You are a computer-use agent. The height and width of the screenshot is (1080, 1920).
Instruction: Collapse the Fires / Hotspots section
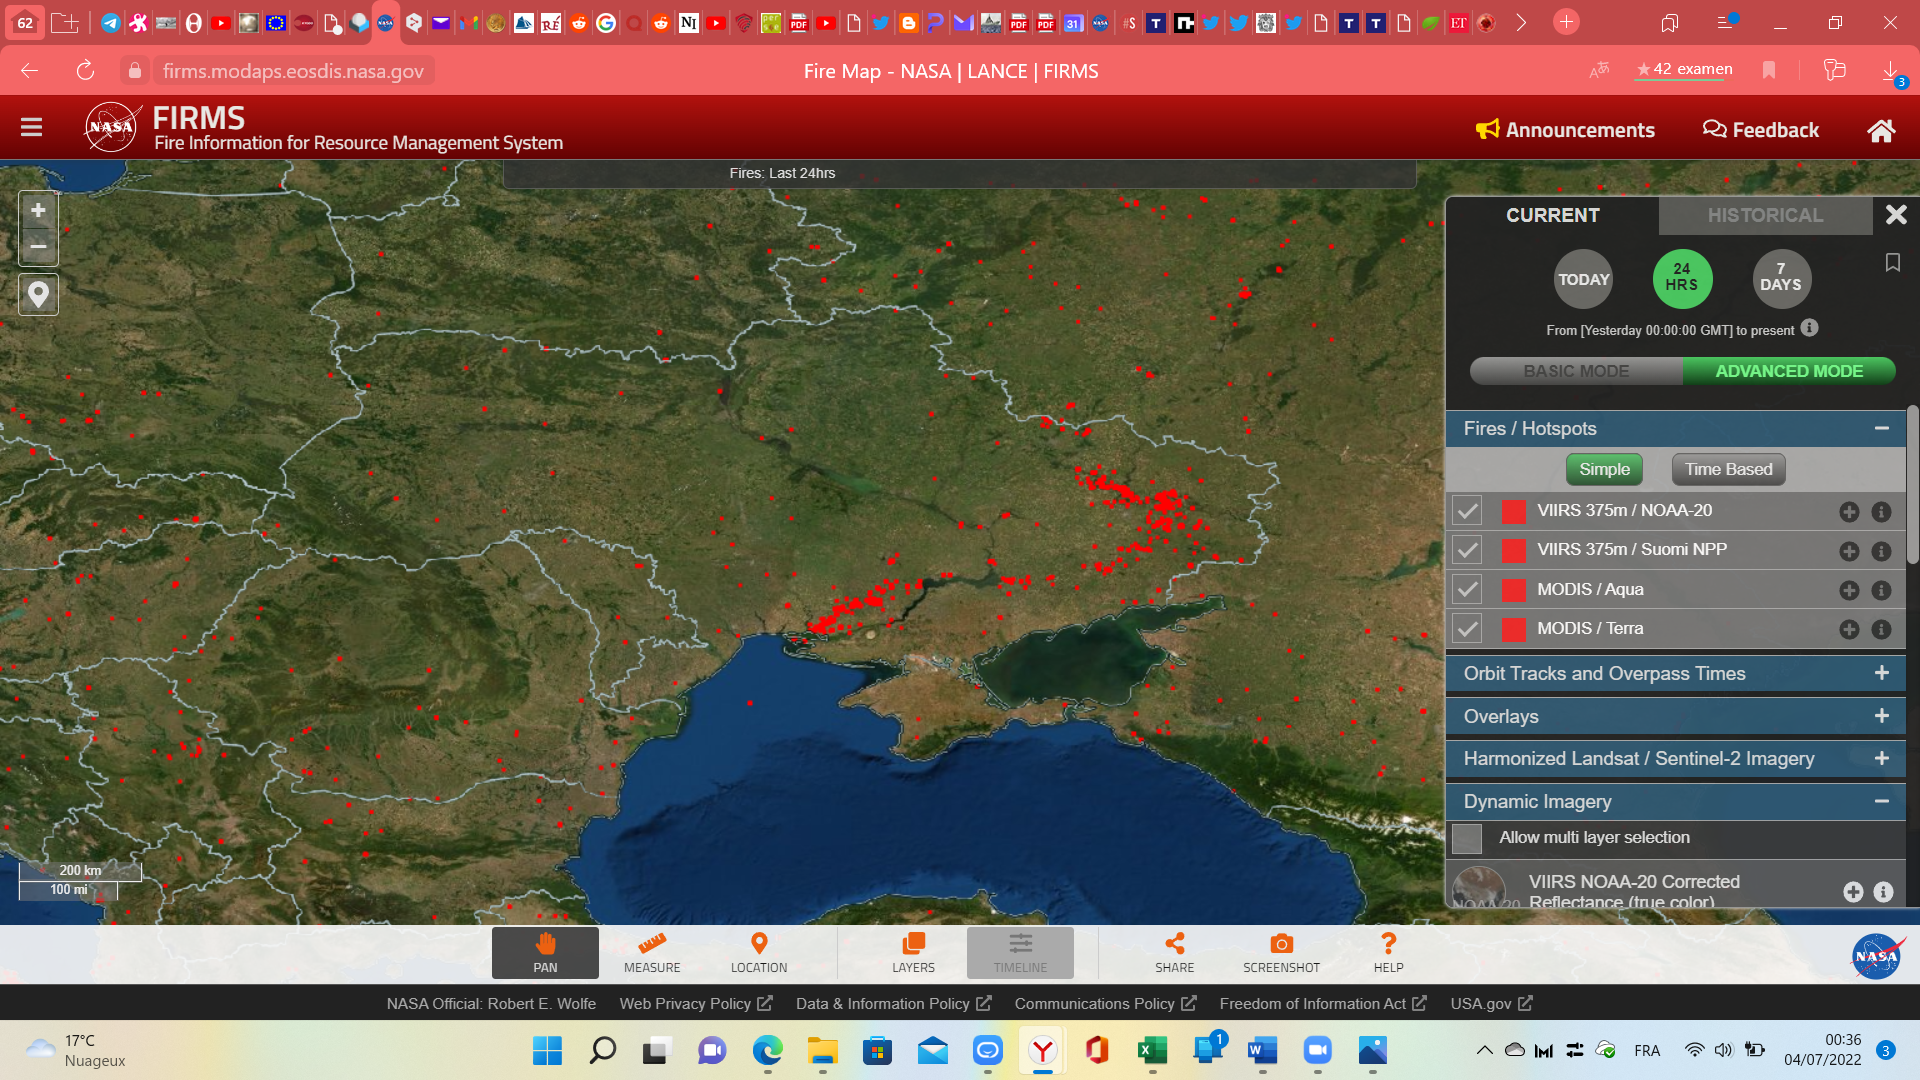[x=1881, y=428]
